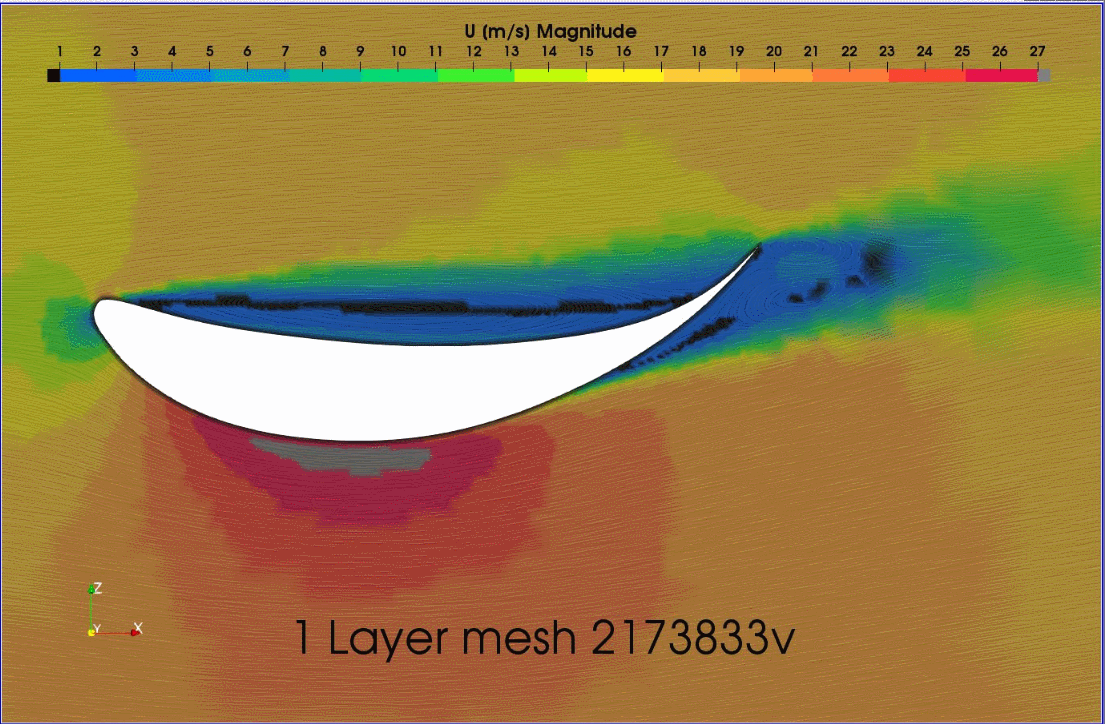Select the orange band between 19 and 21
The height and width of the screenshot is (724, 1105).
coord(776,75)
